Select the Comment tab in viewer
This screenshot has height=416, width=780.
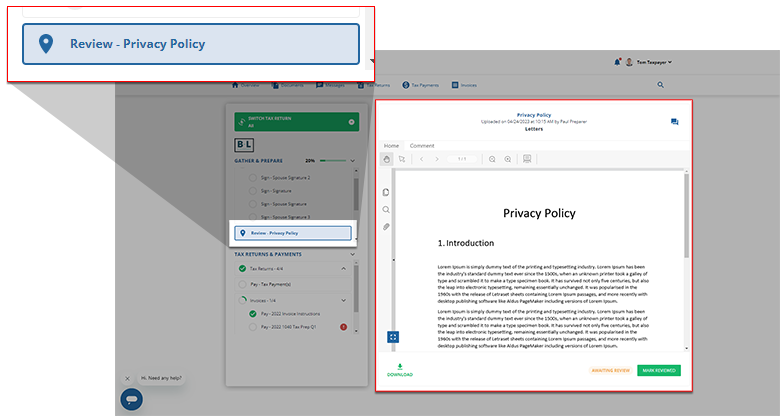[422, 146]
